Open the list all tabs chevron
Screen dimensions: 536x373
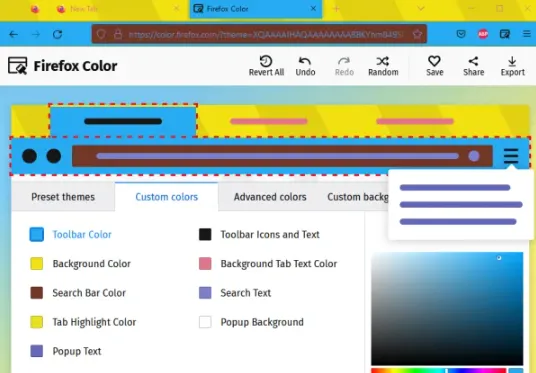tap(421, 9)
